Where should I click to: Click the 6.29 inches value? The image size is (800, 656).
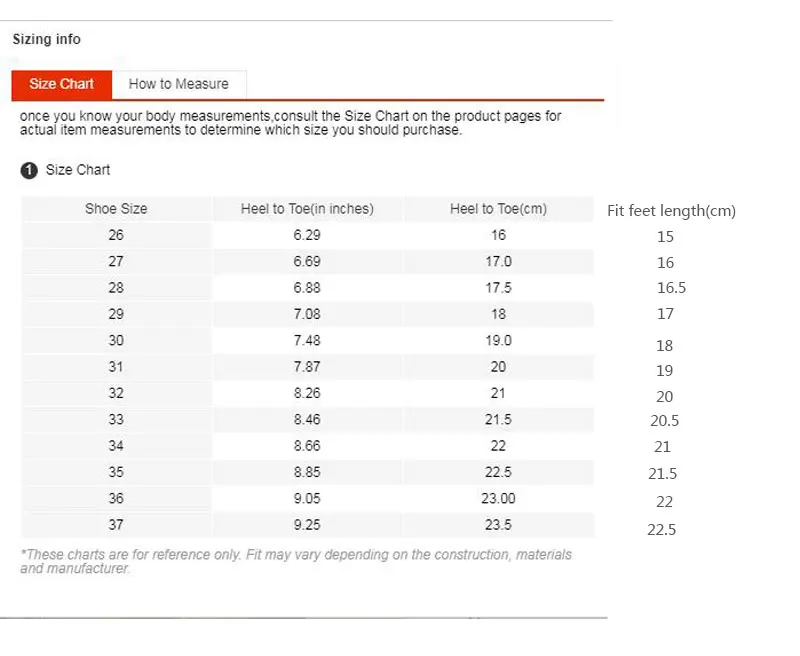point(307,235)
